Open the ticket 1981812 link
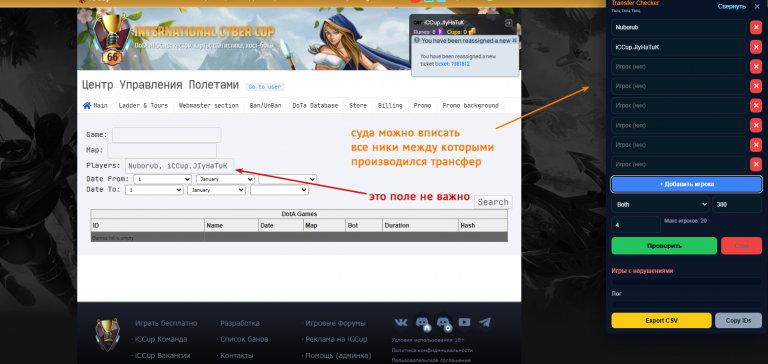 pyautogui.click(x=452, y=64)
